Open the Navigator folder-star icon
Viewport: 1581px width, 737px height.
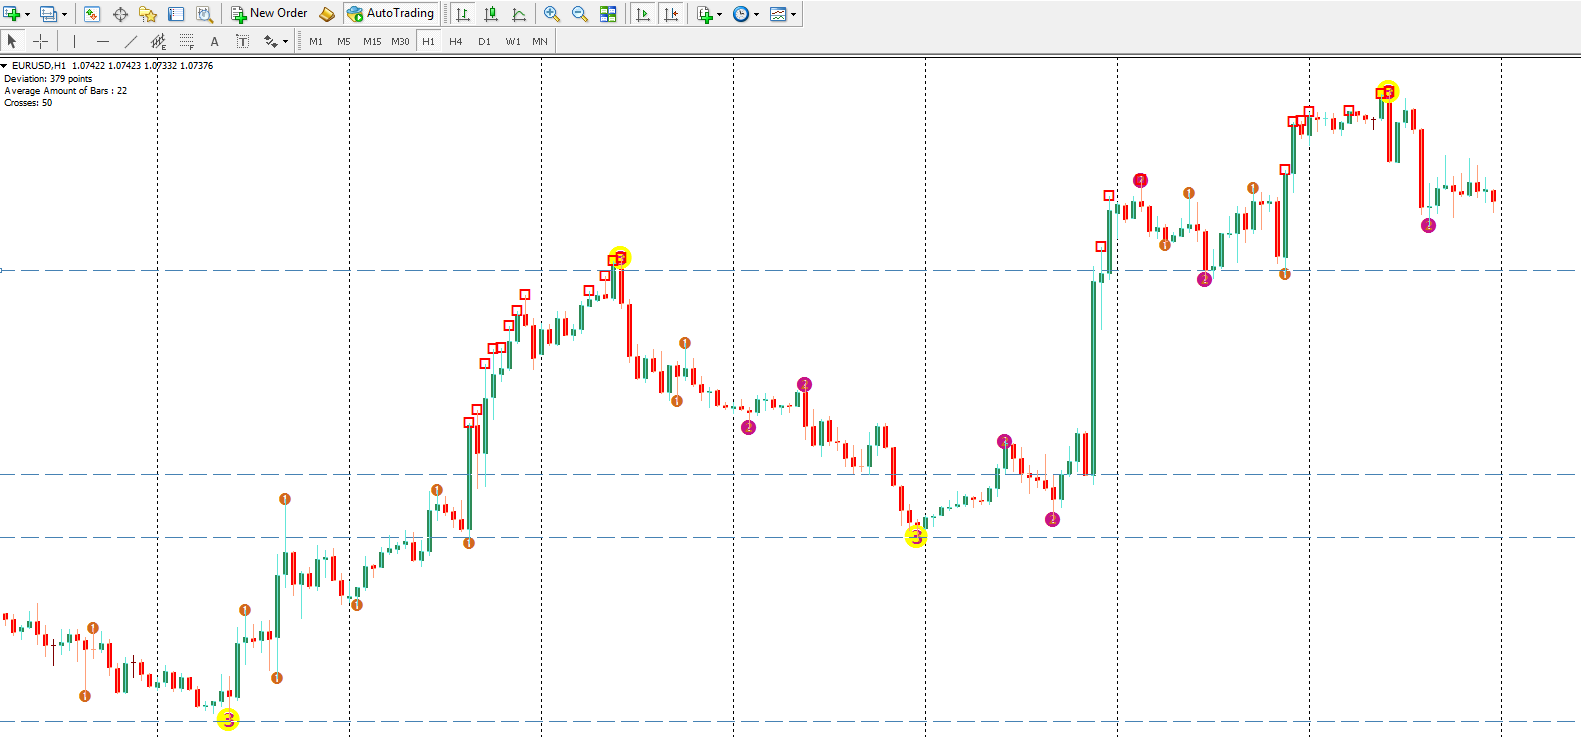pos(148,14)
